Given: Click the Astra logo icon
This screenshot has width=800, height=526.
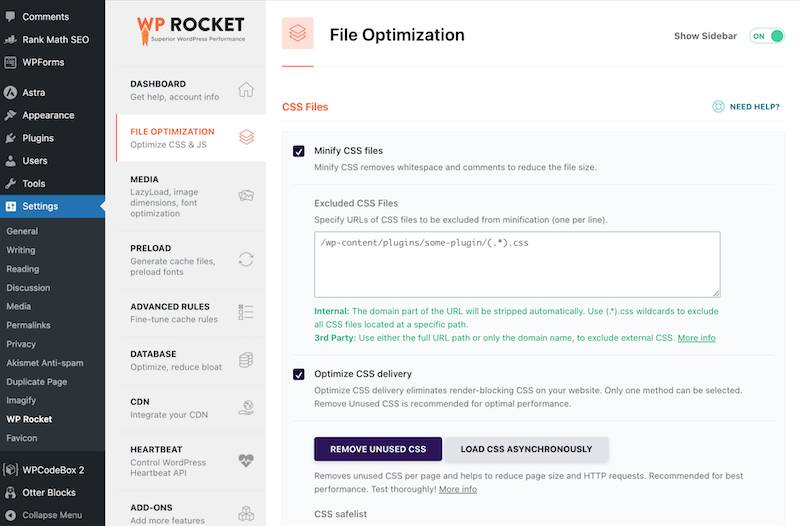Looking at the screenshot, I should pos(10,92).
